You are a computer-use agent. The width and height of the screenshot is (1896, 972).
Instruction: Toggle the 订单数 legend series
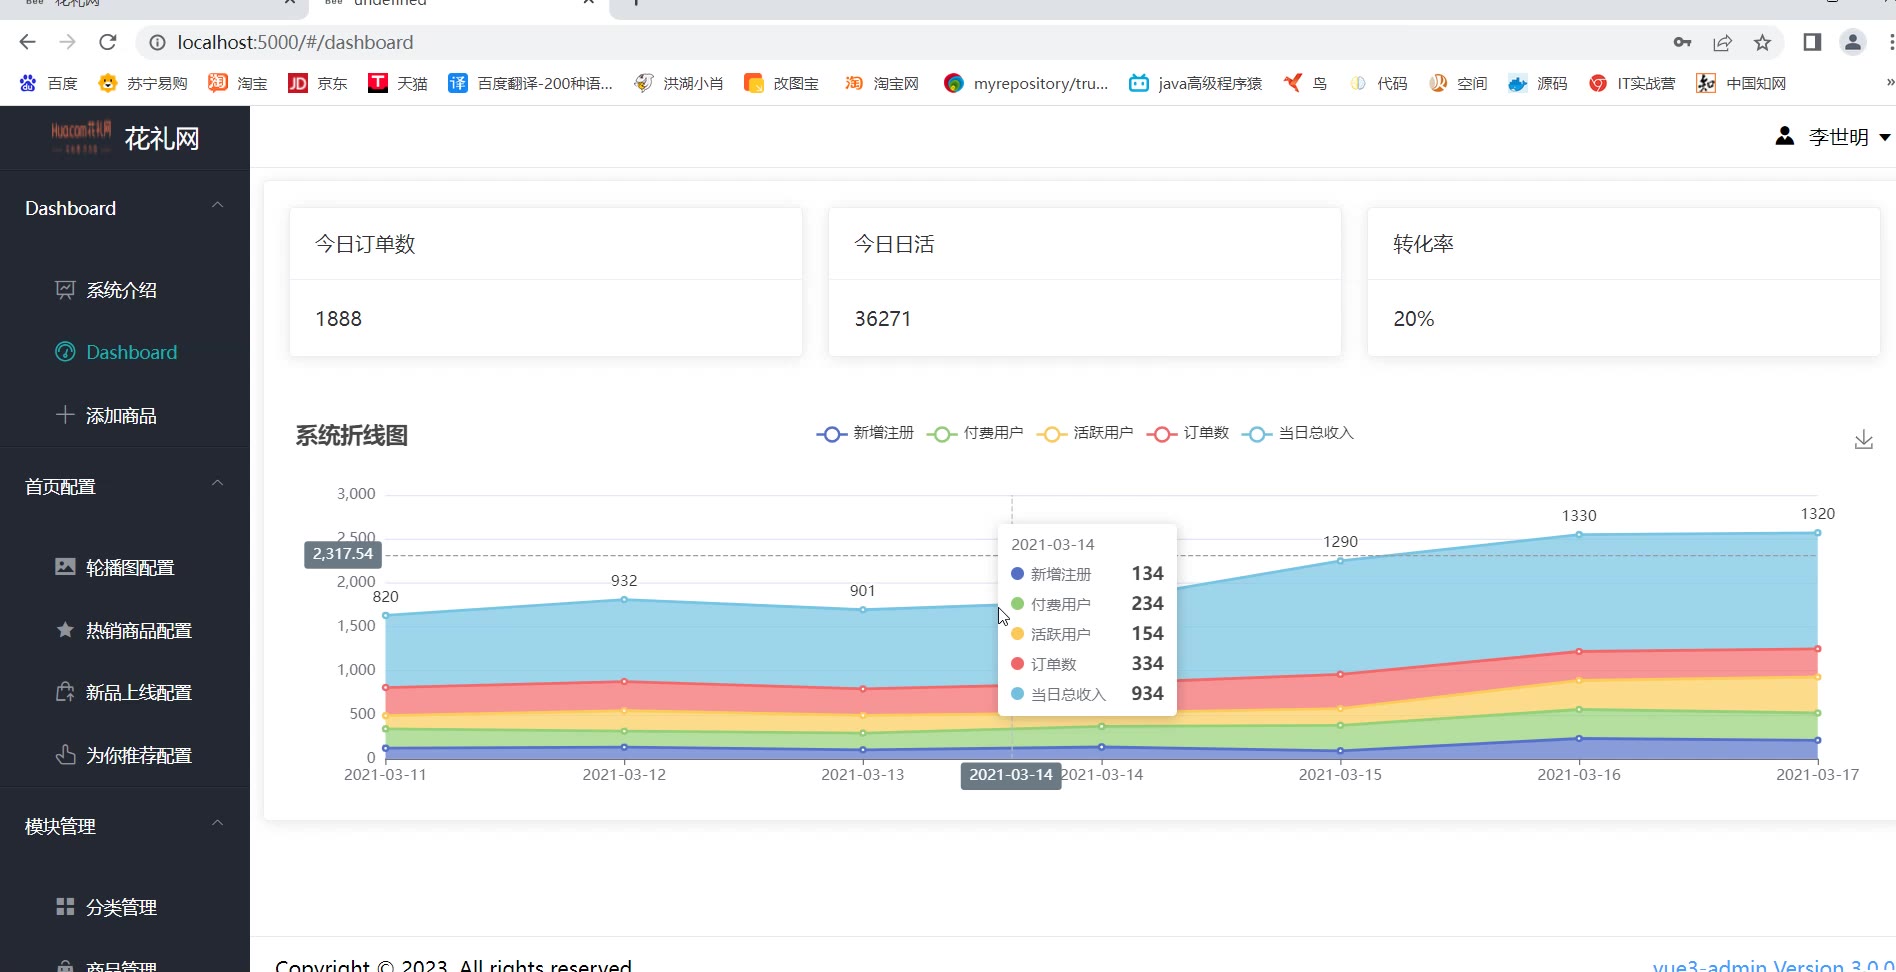[x=1188, y=433]
